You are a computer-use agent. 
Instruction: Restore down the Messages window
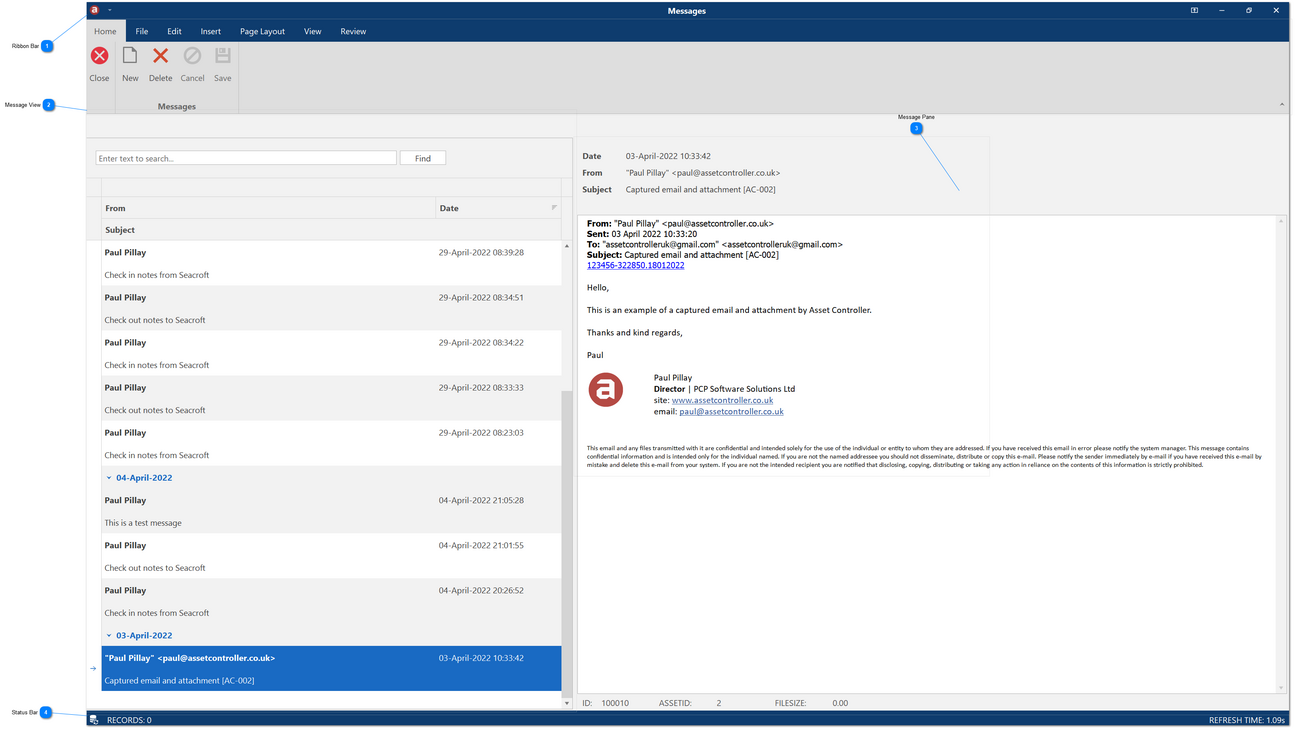tap(1248, 10)
